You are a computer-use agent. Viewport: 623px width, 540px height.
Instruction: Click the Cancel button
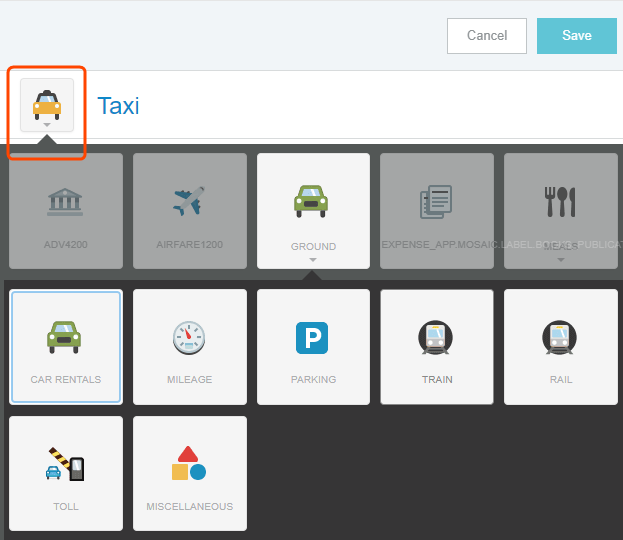click(x=487, y=36)
